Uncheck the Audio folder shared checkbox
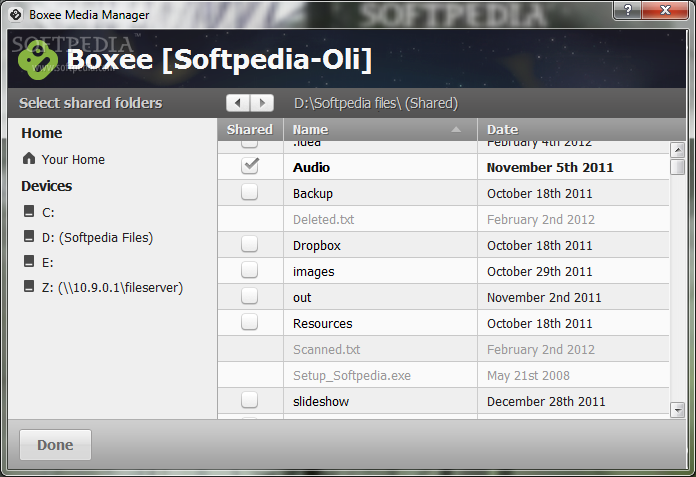The width and height of the screenshot is (696, 477). (x=249, y=166)
